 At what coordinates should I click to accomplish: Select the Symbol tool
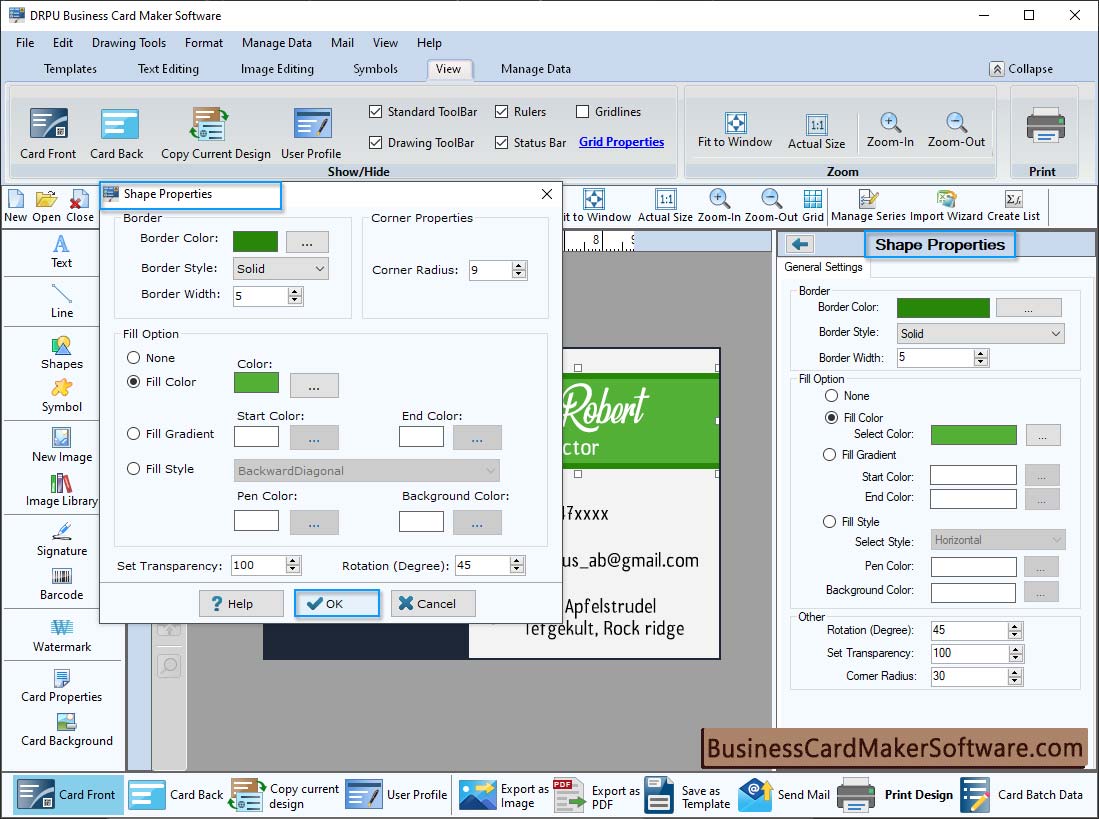tap(62, 396)
